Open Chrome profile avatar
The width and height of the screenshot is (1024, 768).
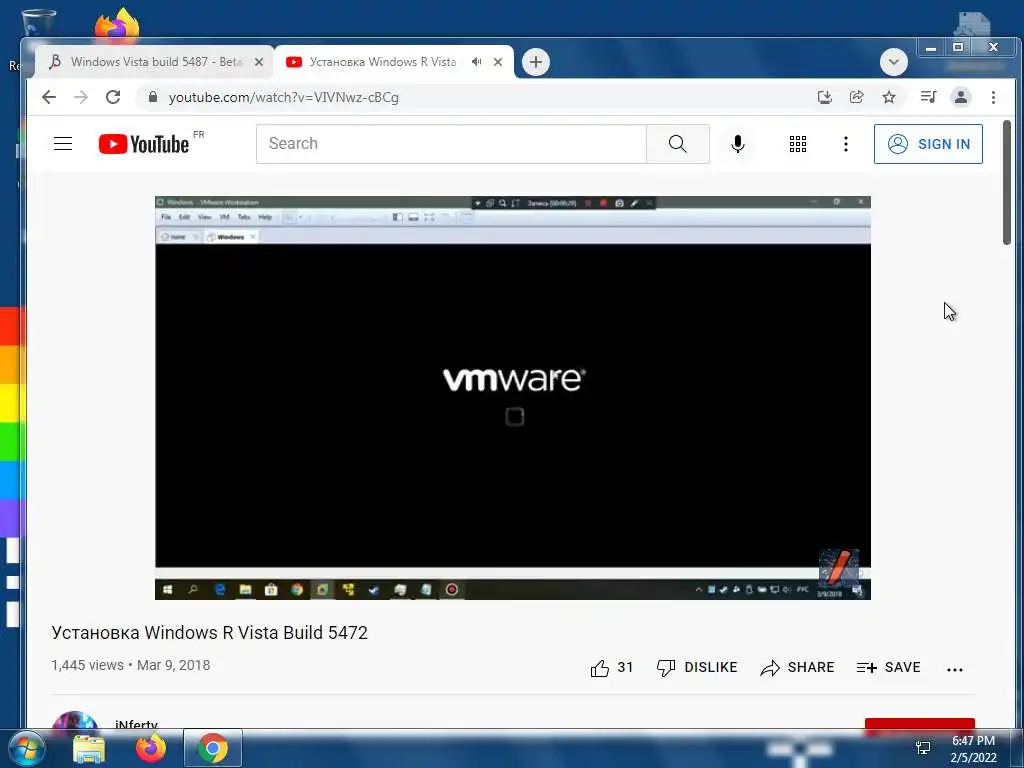[x=961, y=97]
